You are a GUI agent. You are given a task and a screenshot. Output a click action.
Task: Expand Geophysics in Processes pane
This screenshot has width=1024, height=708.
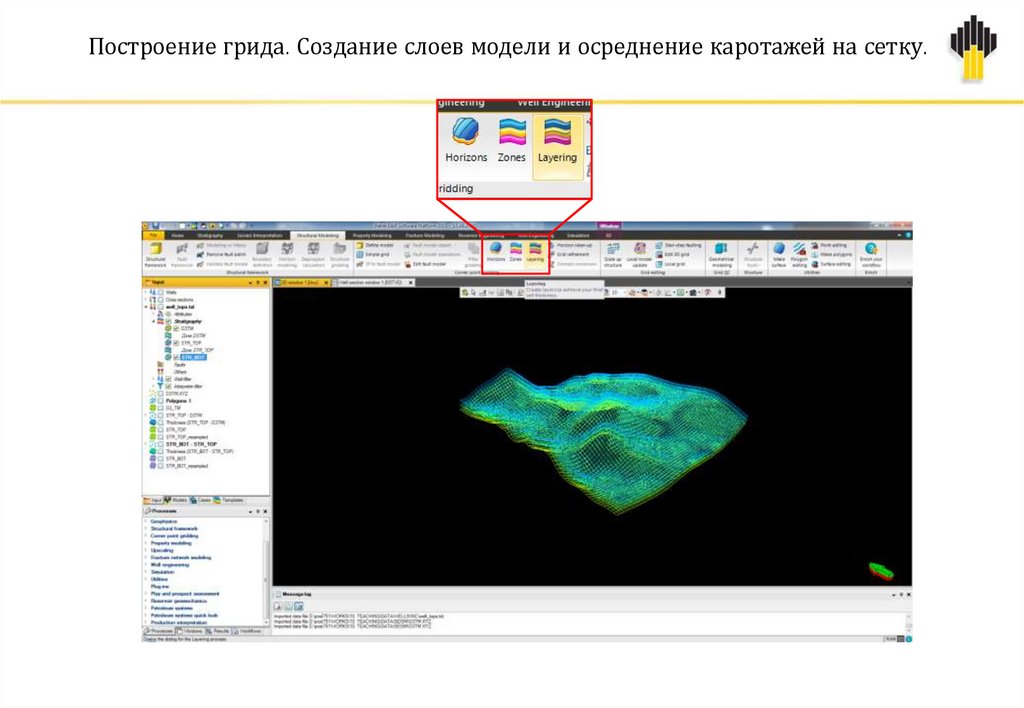[x=146, y=522]
